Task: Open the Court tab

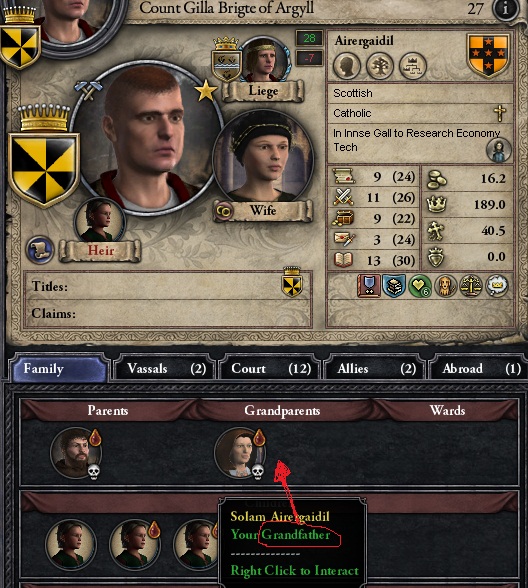Action: pyautogui.click(x=270, y=369)
